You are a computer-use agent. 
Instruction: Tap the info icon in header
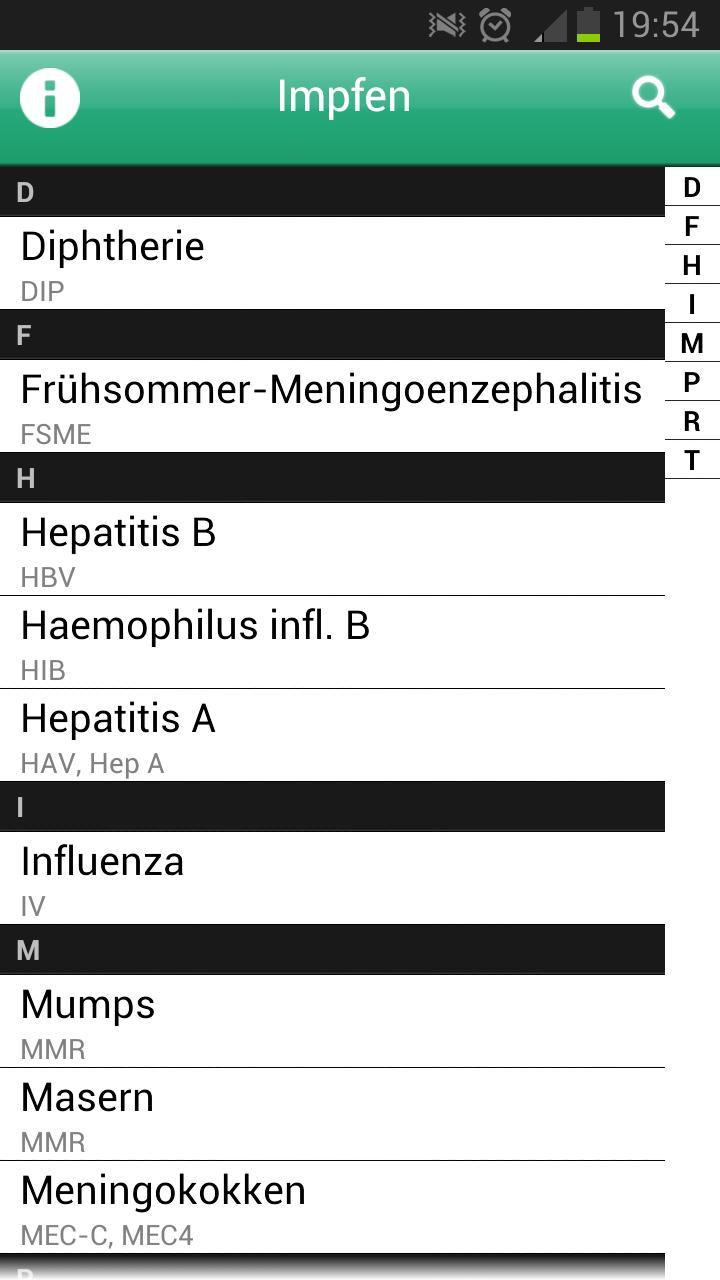click(x=49, y=98)
